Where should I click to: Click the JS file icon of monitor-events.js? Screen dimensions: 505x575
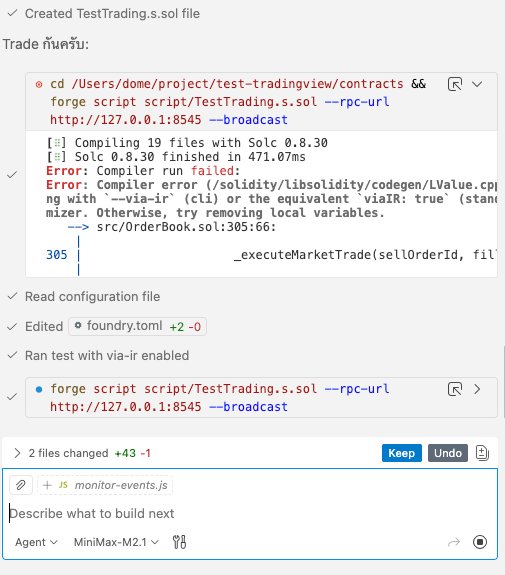coord(63,485)
